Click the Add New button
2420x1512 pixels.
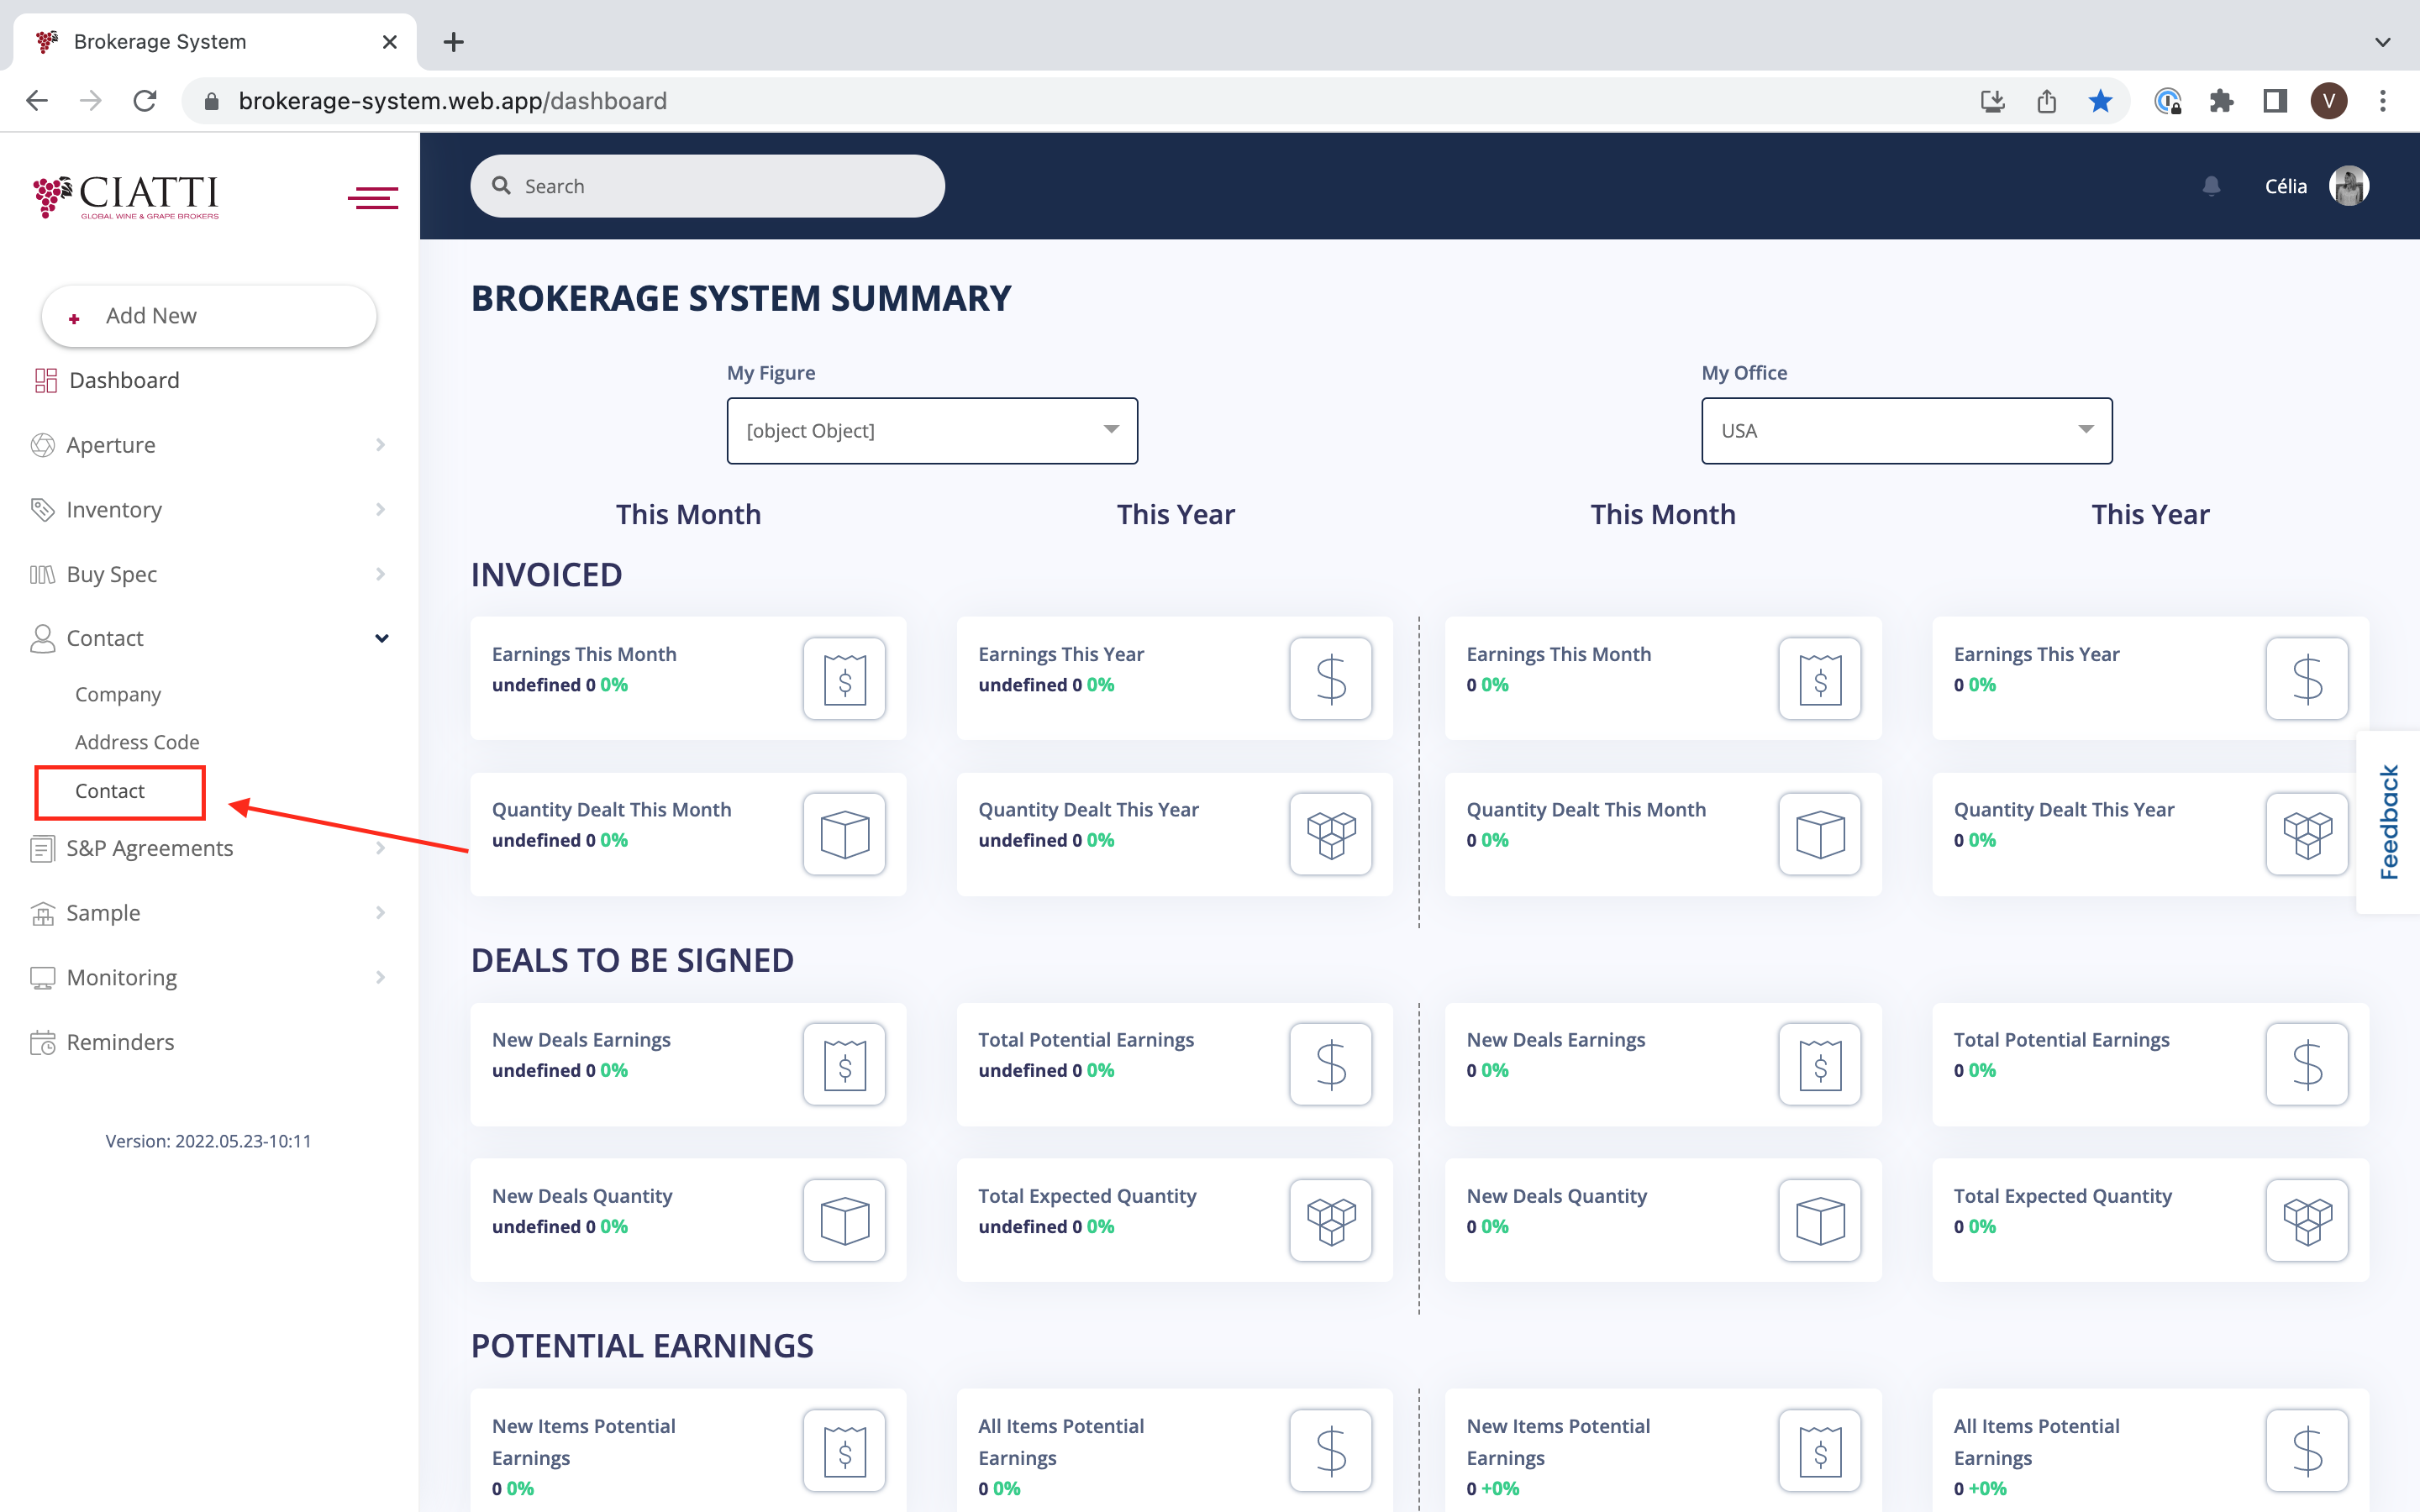coord(208,316)
